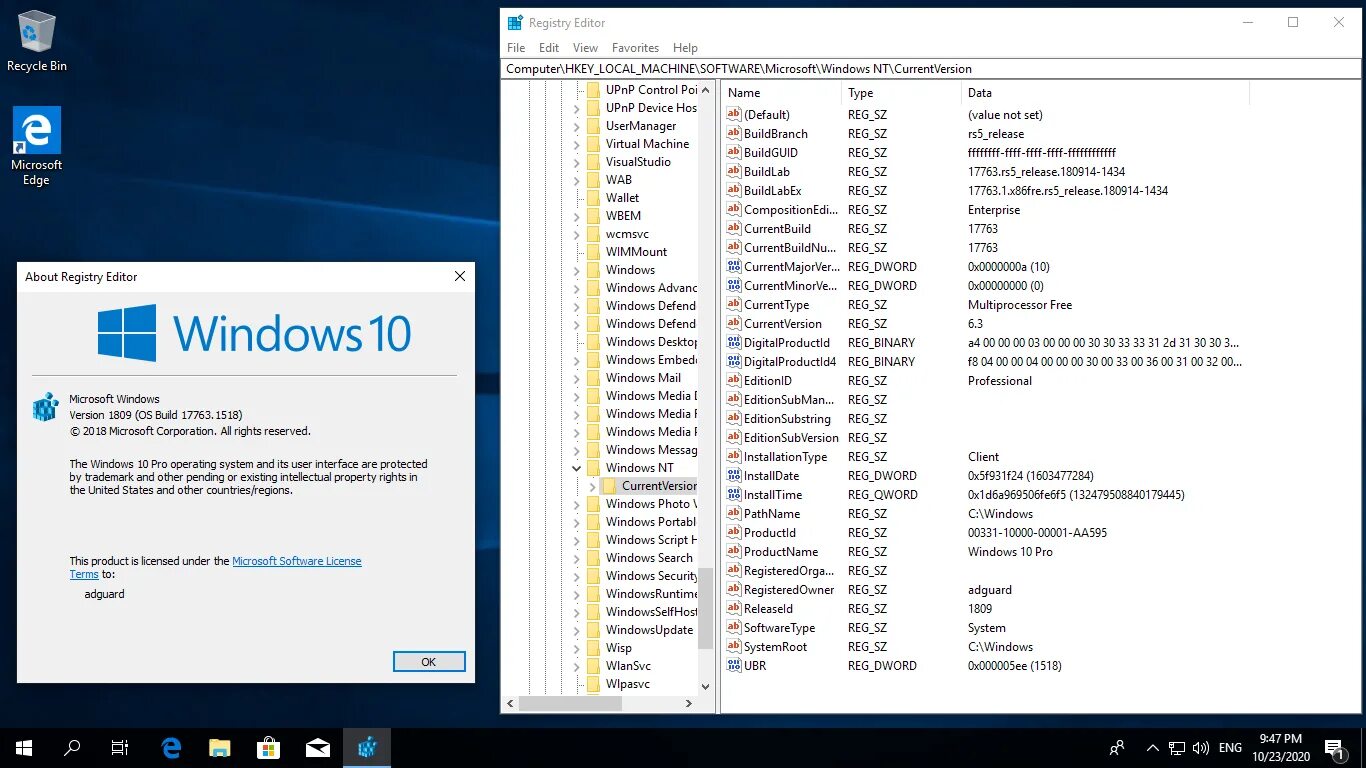
Task: Open Task View on the taskbar
Action: (x=120, y=747)
